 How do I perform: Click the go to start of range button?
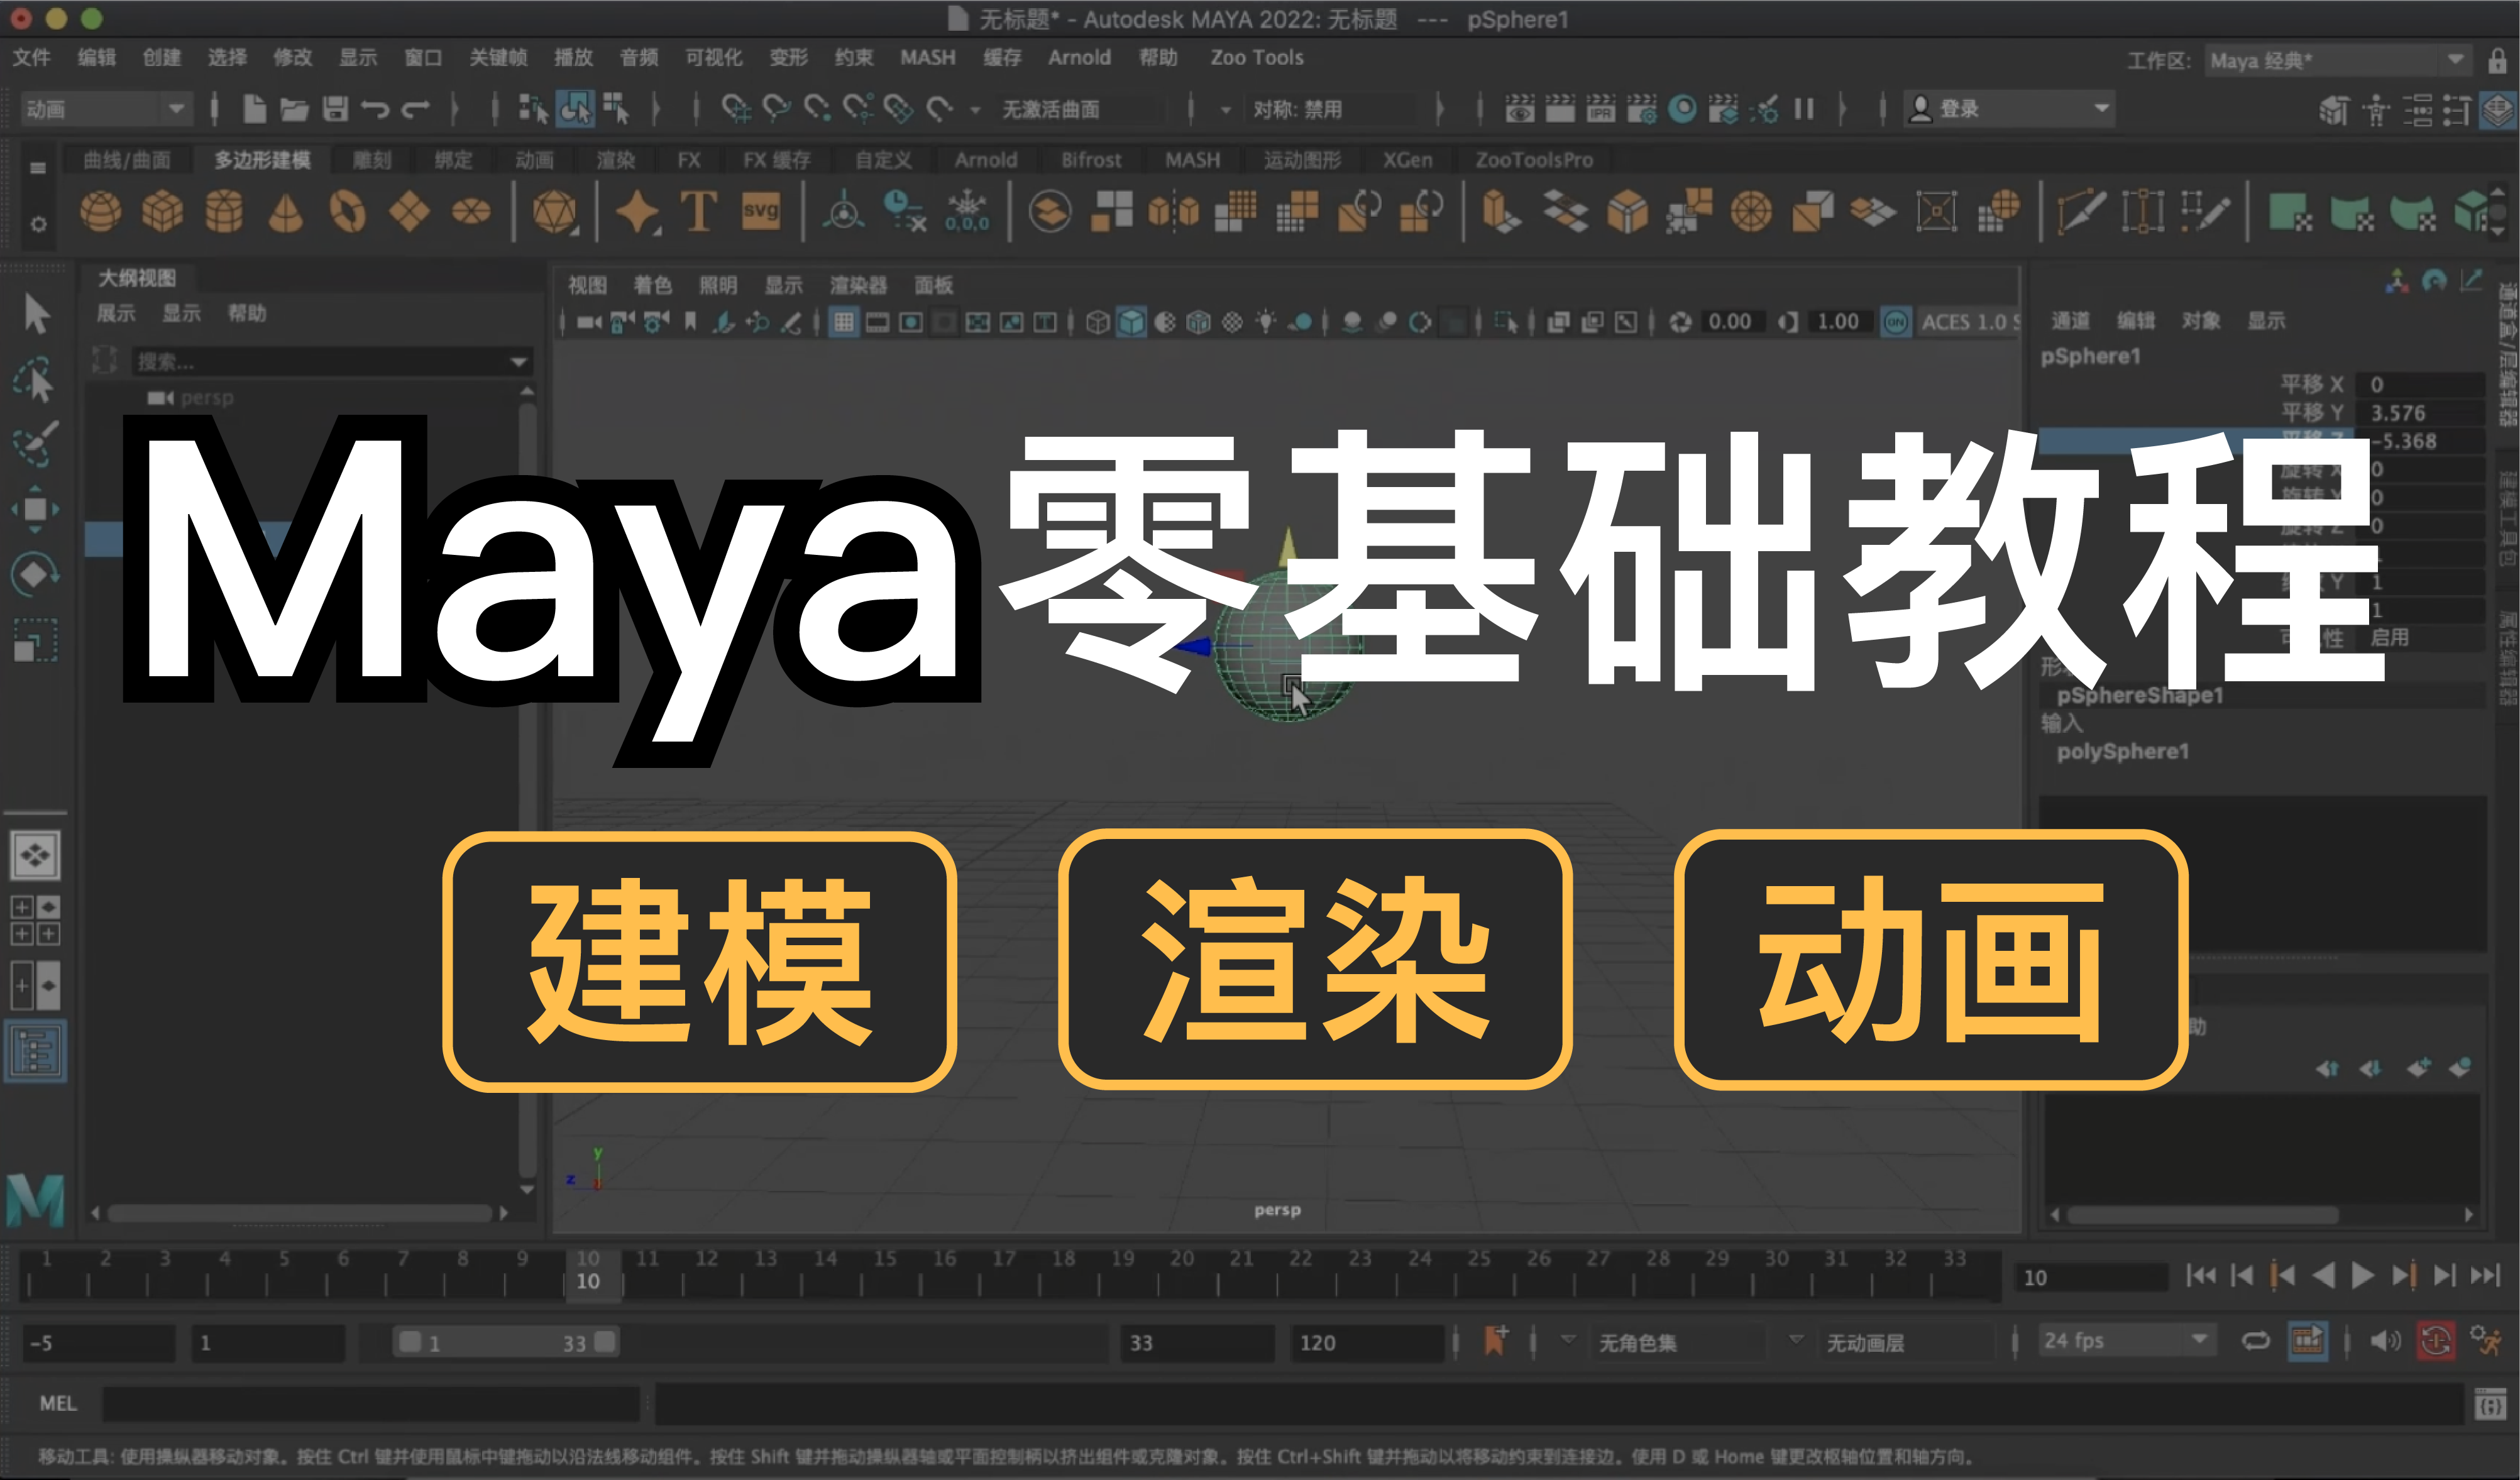point(2201,1275)
